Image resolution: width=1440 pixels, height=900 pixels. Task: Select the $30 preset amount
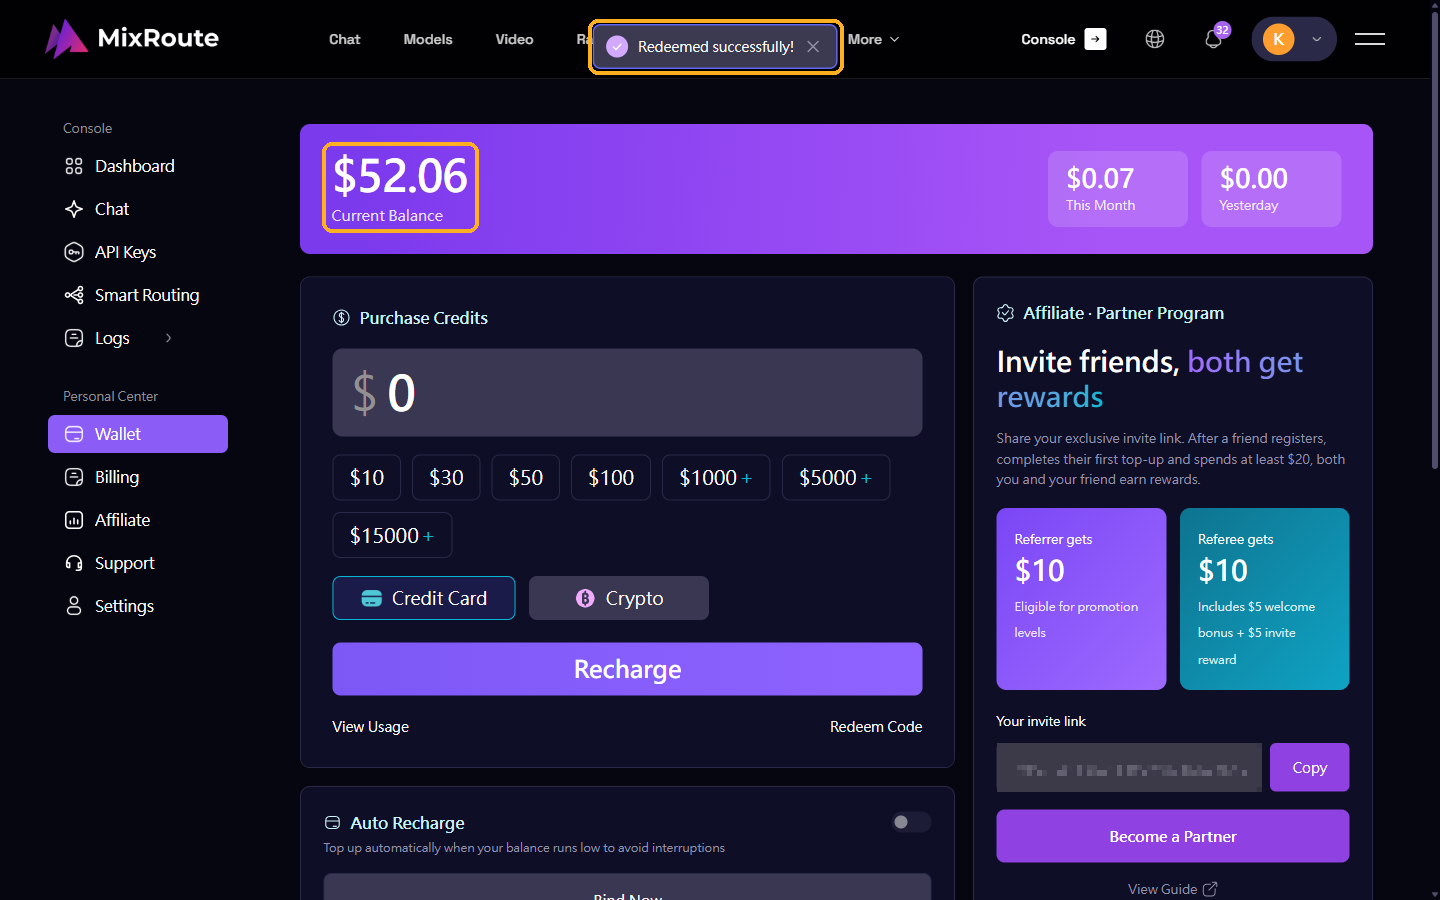[x=446, y=478]
